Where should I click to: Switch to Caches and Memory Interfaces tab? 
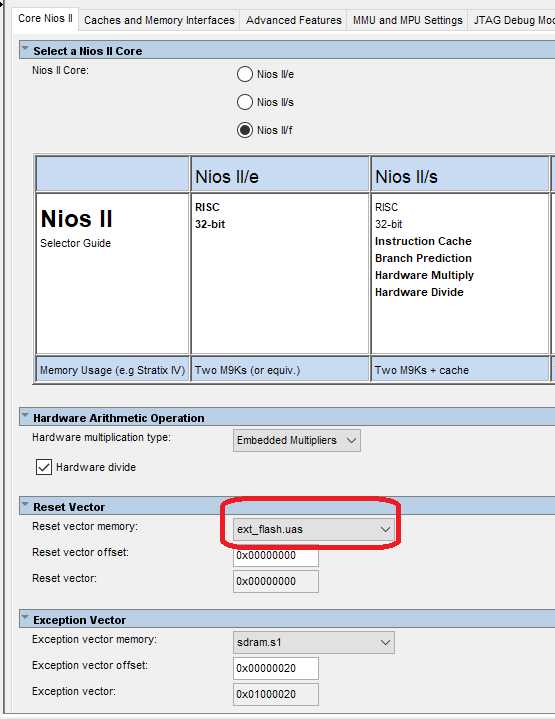click(x=159, y=20)
